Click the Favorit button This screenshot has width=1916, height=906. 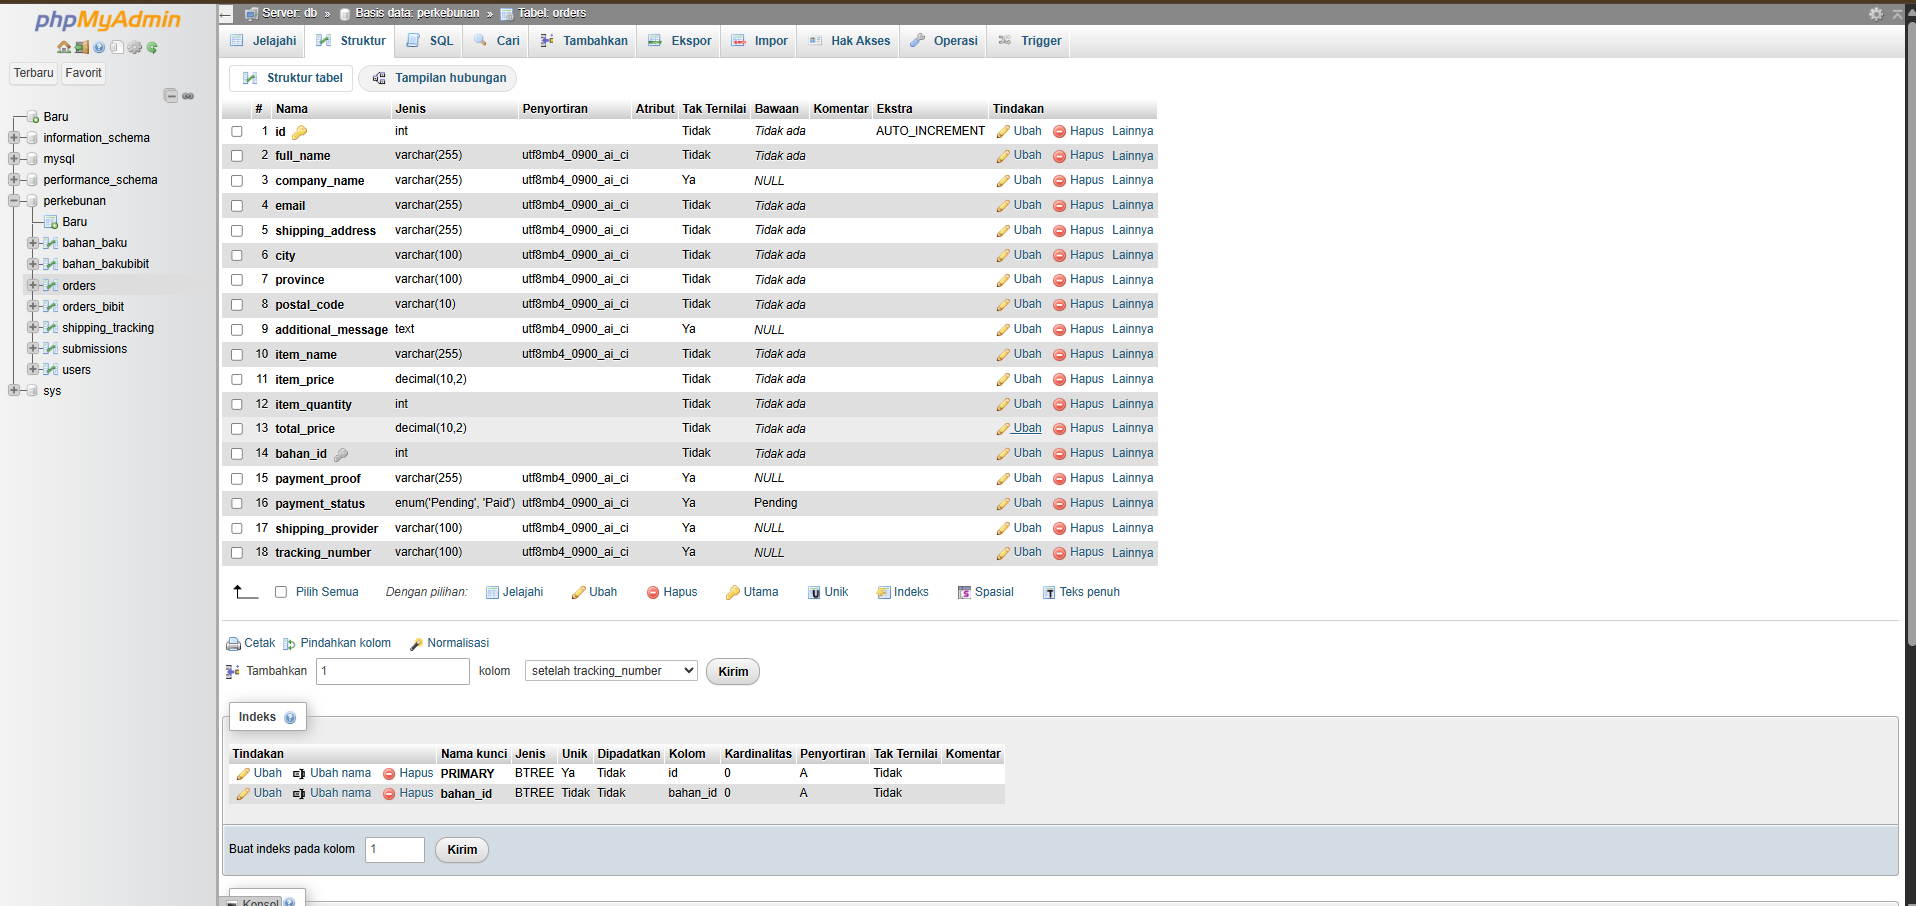83,73
